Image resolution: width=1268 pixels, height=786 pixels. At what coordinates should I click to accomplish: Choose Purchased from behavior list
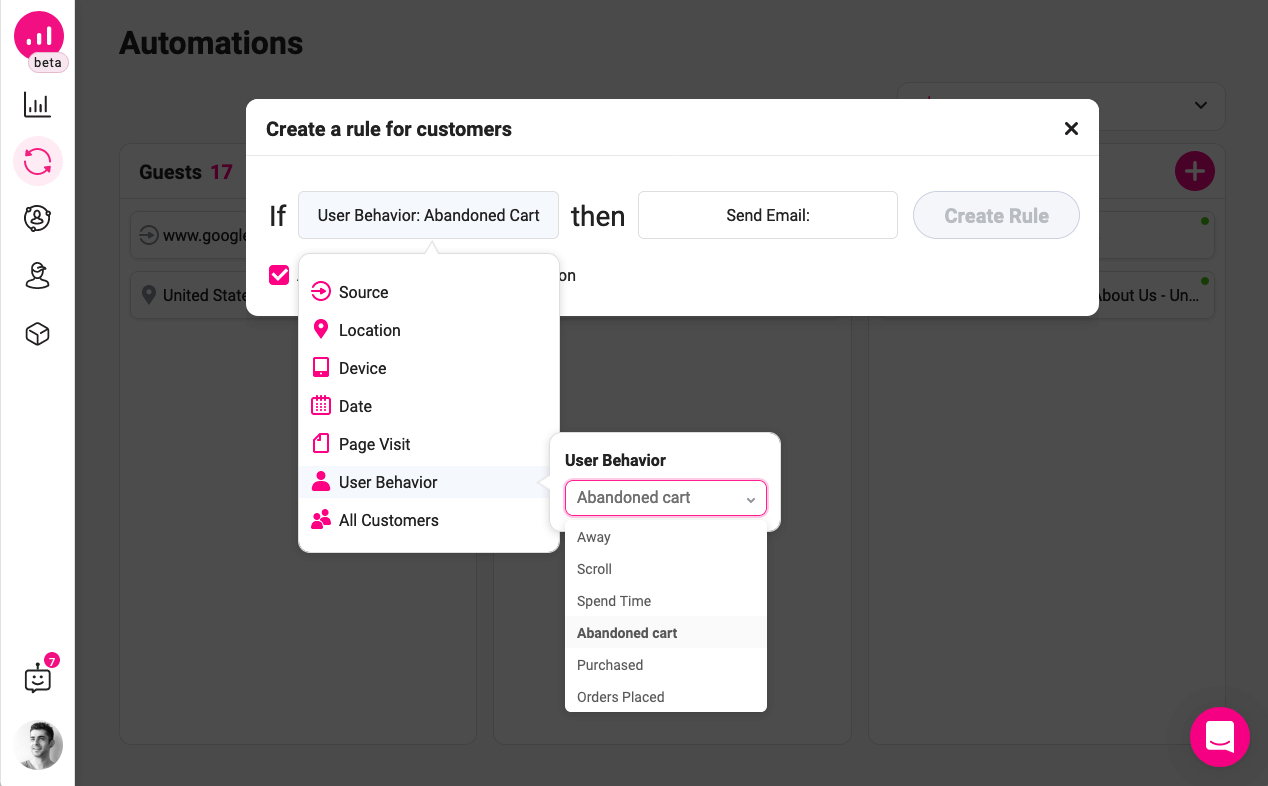coord(666,665)
